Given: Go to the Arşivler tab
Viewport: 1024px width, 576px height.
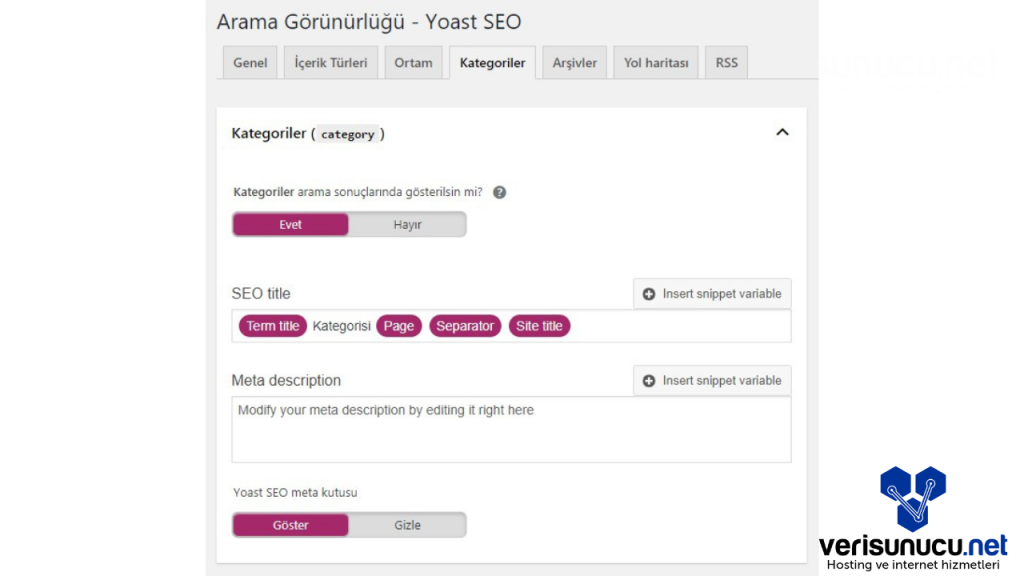Looking at the screenshot, I should click(574, 63).
